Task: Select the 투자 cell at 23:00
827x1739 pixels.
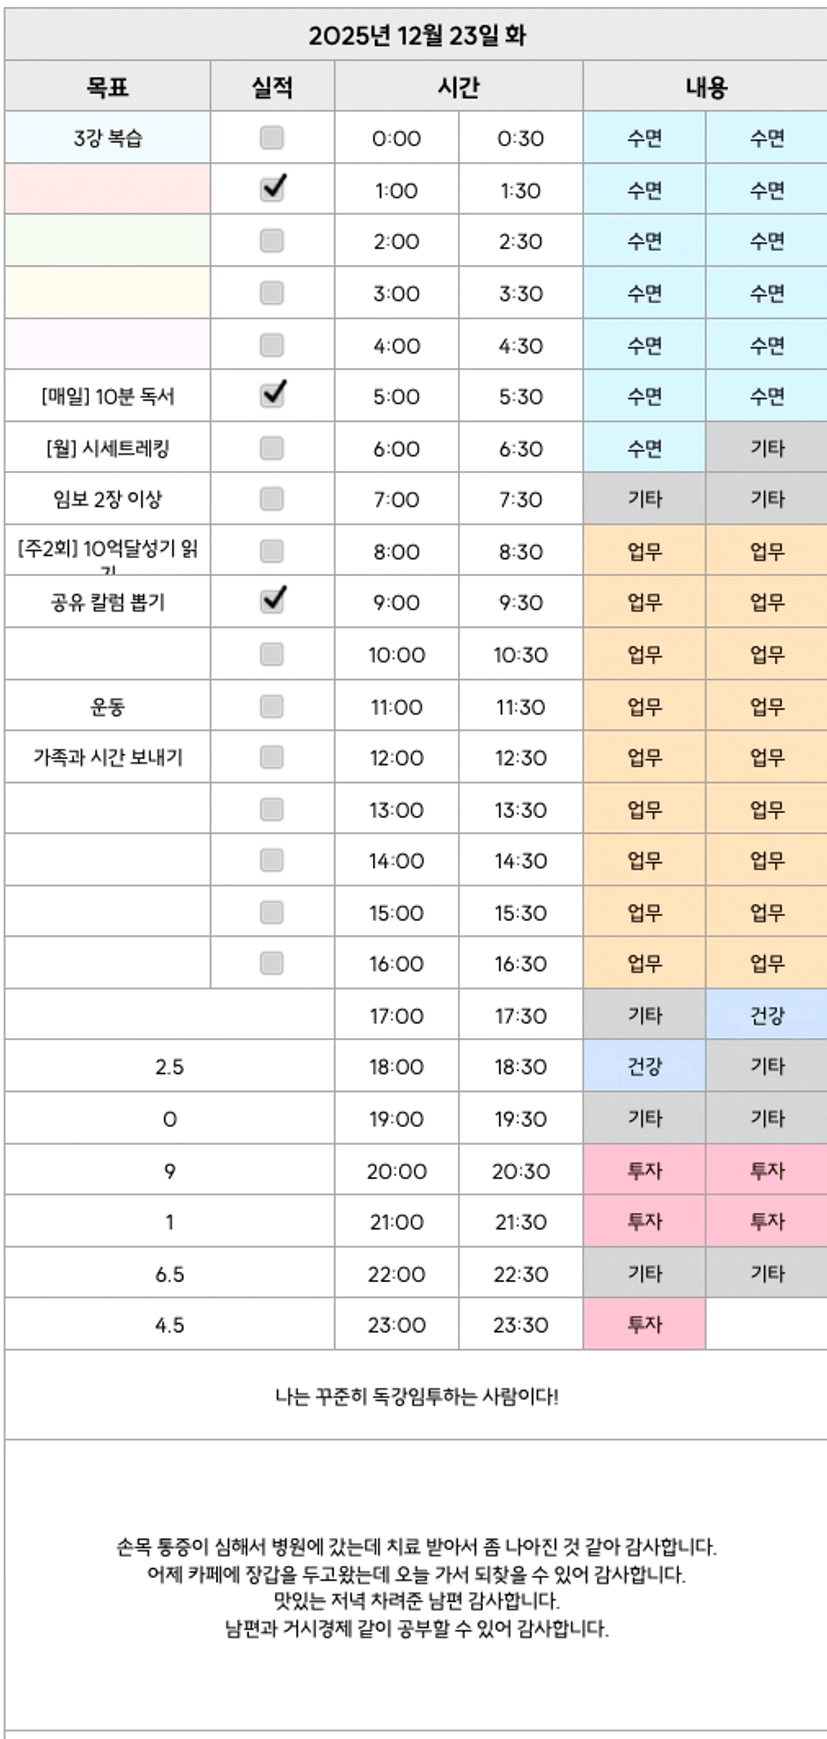Action: click(x=644, y=1325)
